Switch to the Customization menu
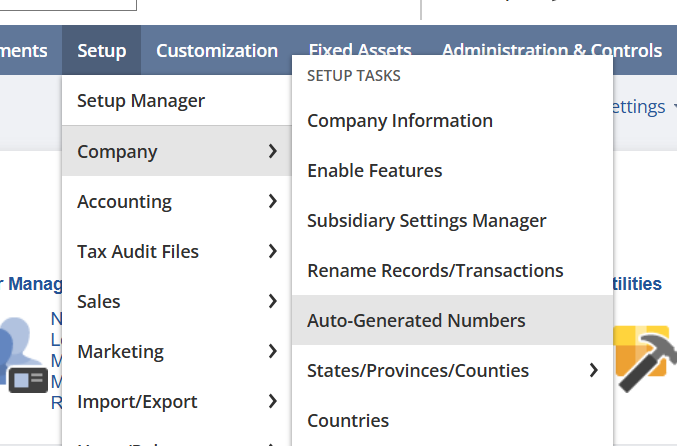Image resolution: width=677 pixels, height=446 pixels. click(x=217, y=51)
